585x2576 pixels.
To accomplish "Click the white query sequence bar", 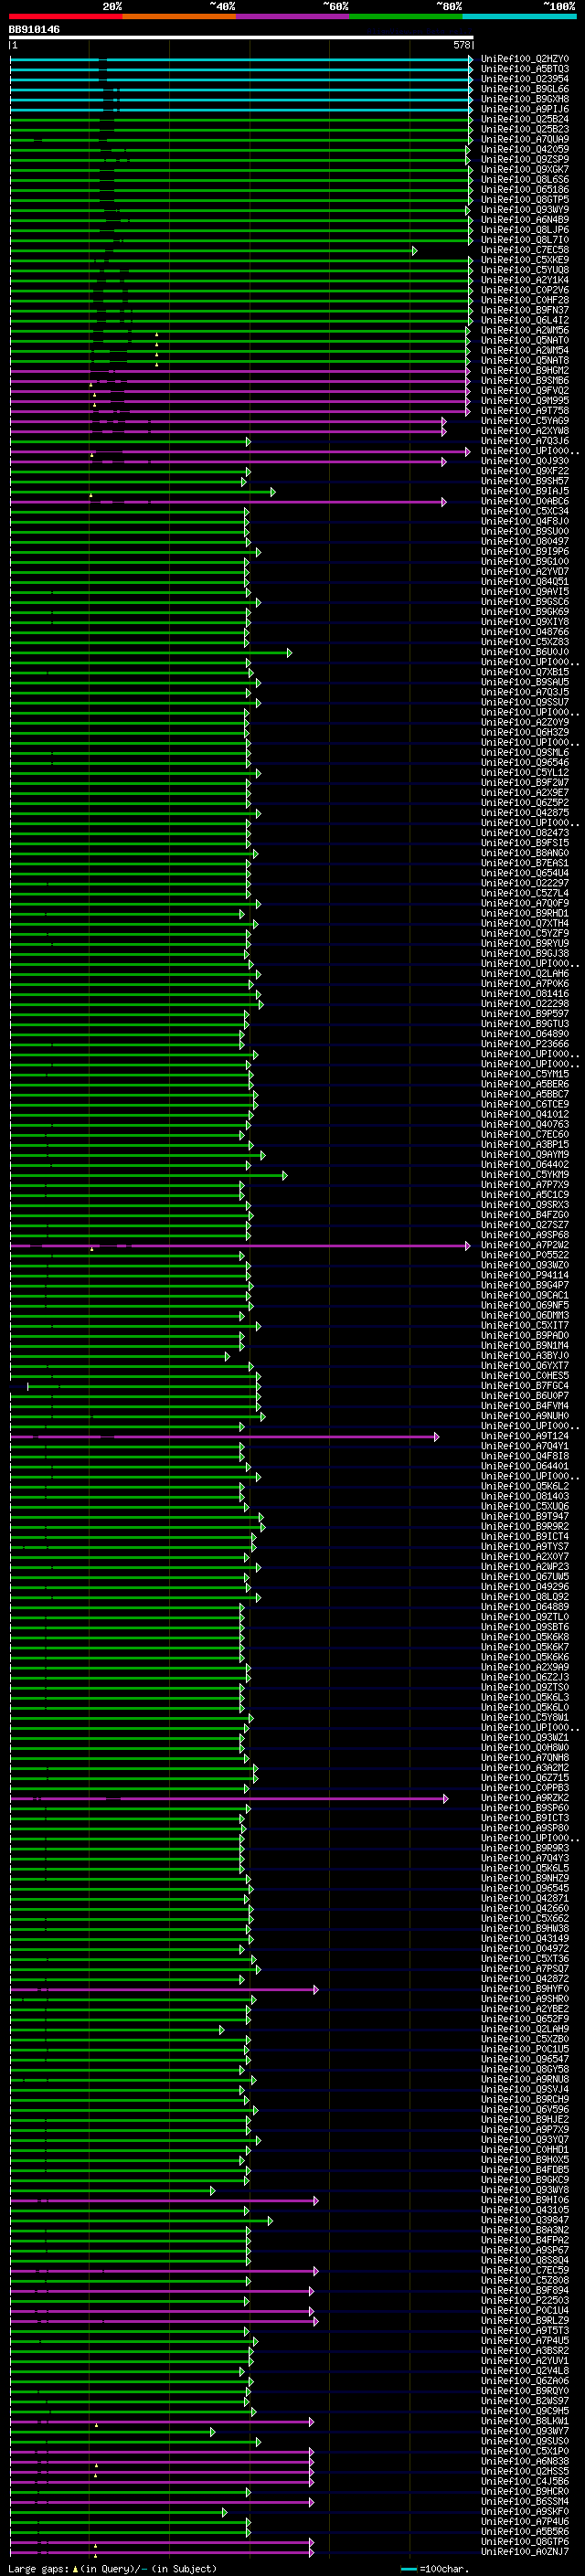I will [x=241, y=38].
